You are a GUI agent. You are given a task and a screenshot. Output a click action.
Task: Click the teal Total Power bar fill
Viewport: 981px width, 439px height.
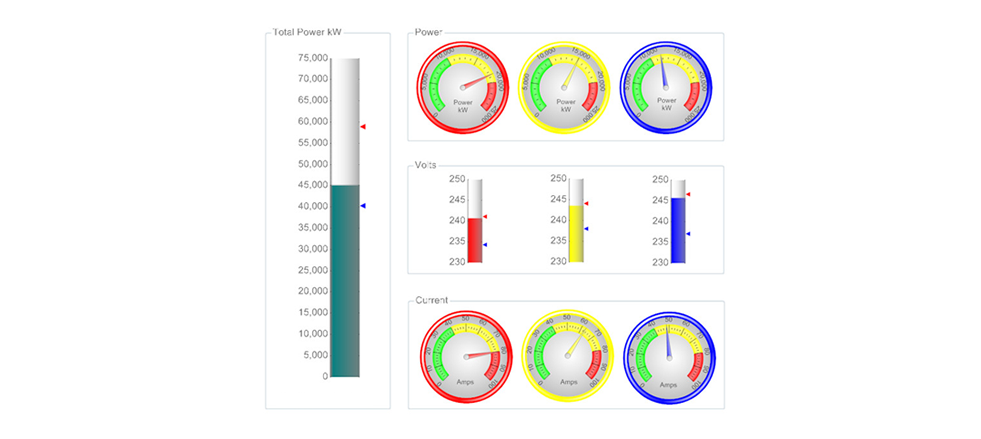coord(345,281)
